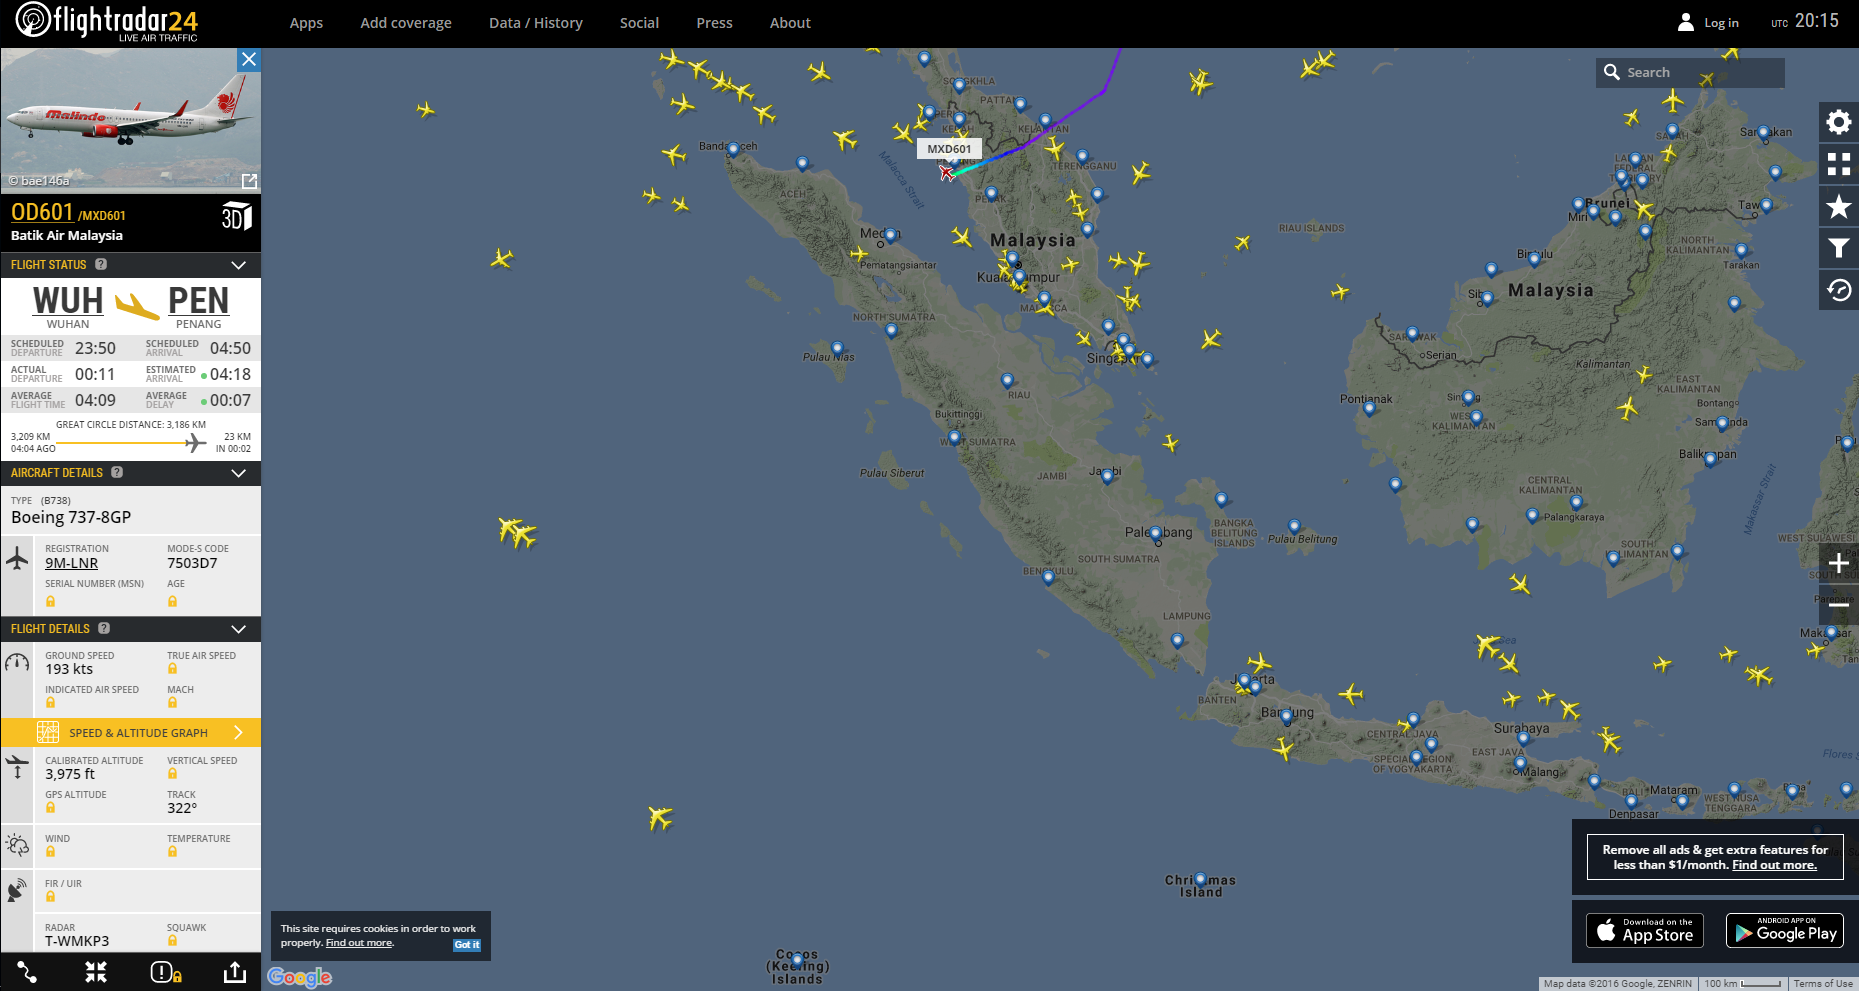The height and width of the screenshot is (991, 1859).
Task: Open the Speed & Altitude Graph
Action: pos(131,733)
